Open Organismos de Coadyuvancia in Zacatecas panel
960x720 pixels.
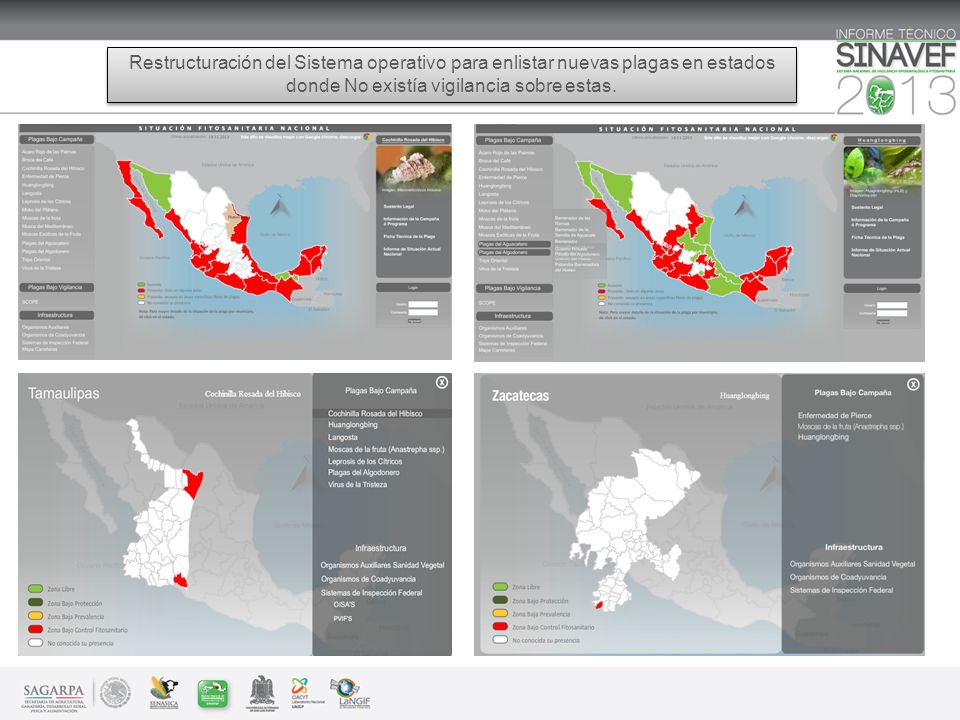pyautogui.click(x=838, y=577)
